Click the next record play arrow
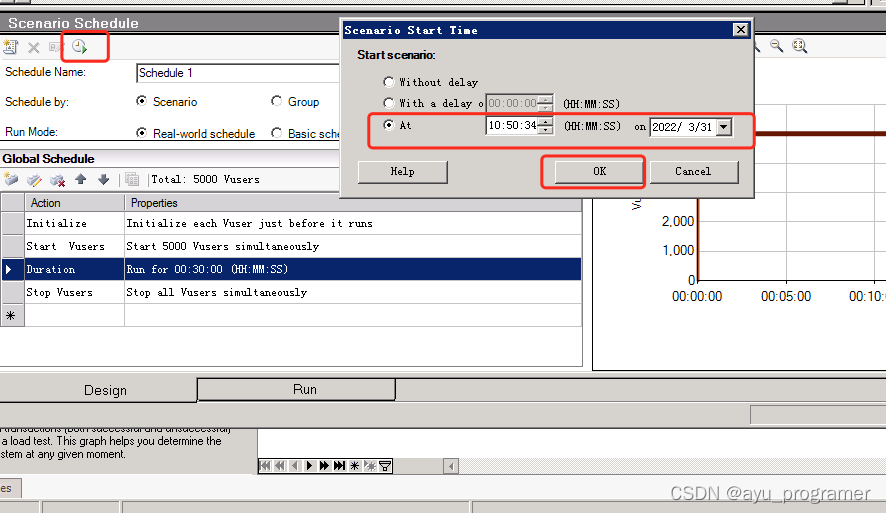Viewport: 886px width, 513px height. (x=309, y=466)
